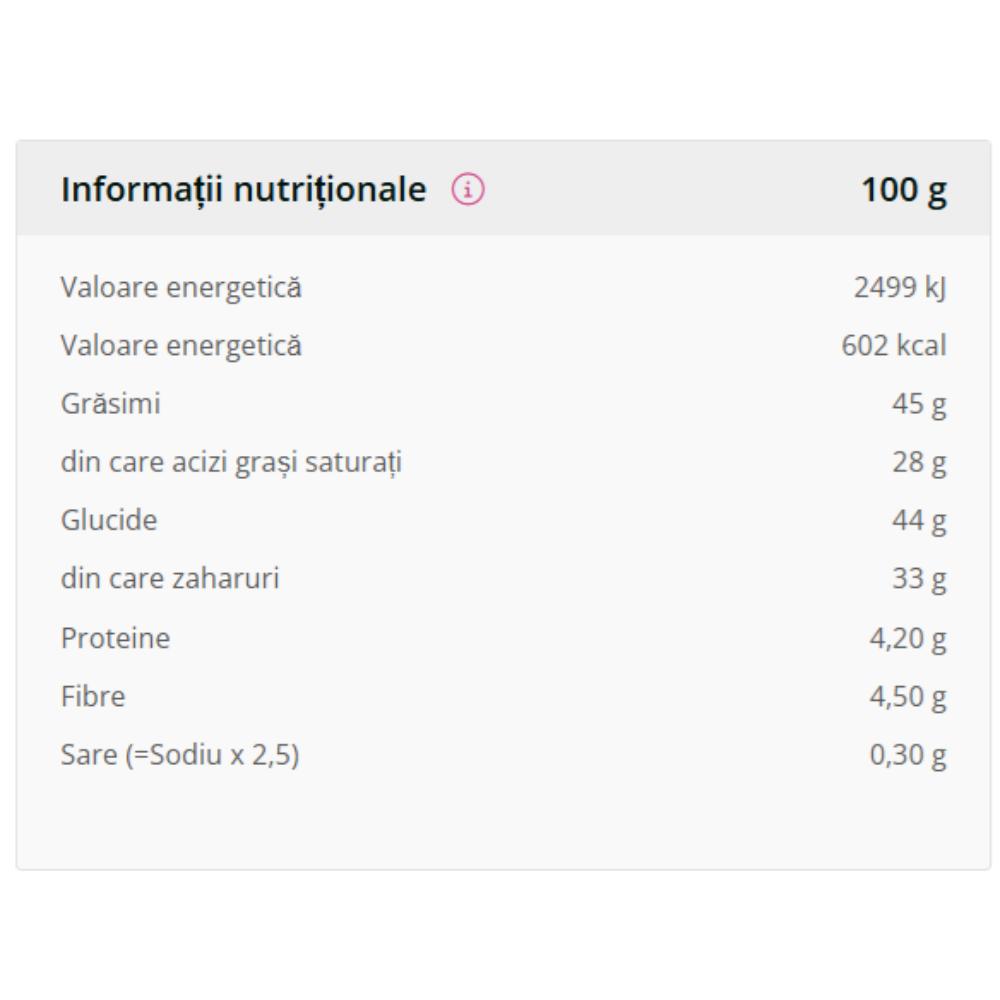The width and height of the screenshot is (1000, 1000).
Task: Click the Grăsimi row label
Action: pos(110,404)
